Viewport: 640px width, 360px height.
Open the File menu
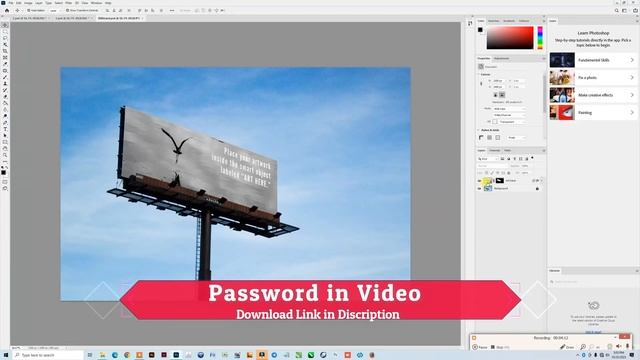pyautogui.click(x=11, y=3)
